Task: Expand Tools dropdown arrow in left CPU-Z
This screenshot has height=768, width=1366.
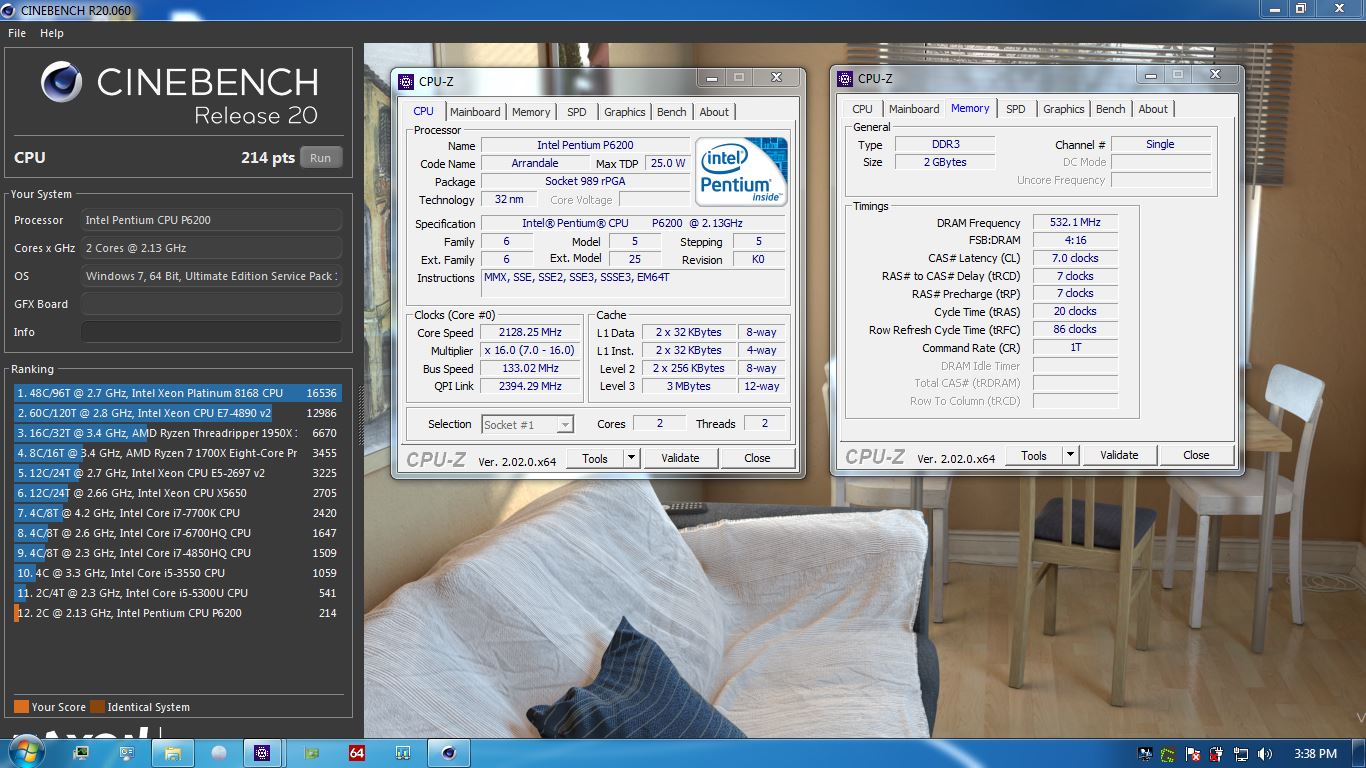Action: 631,458
